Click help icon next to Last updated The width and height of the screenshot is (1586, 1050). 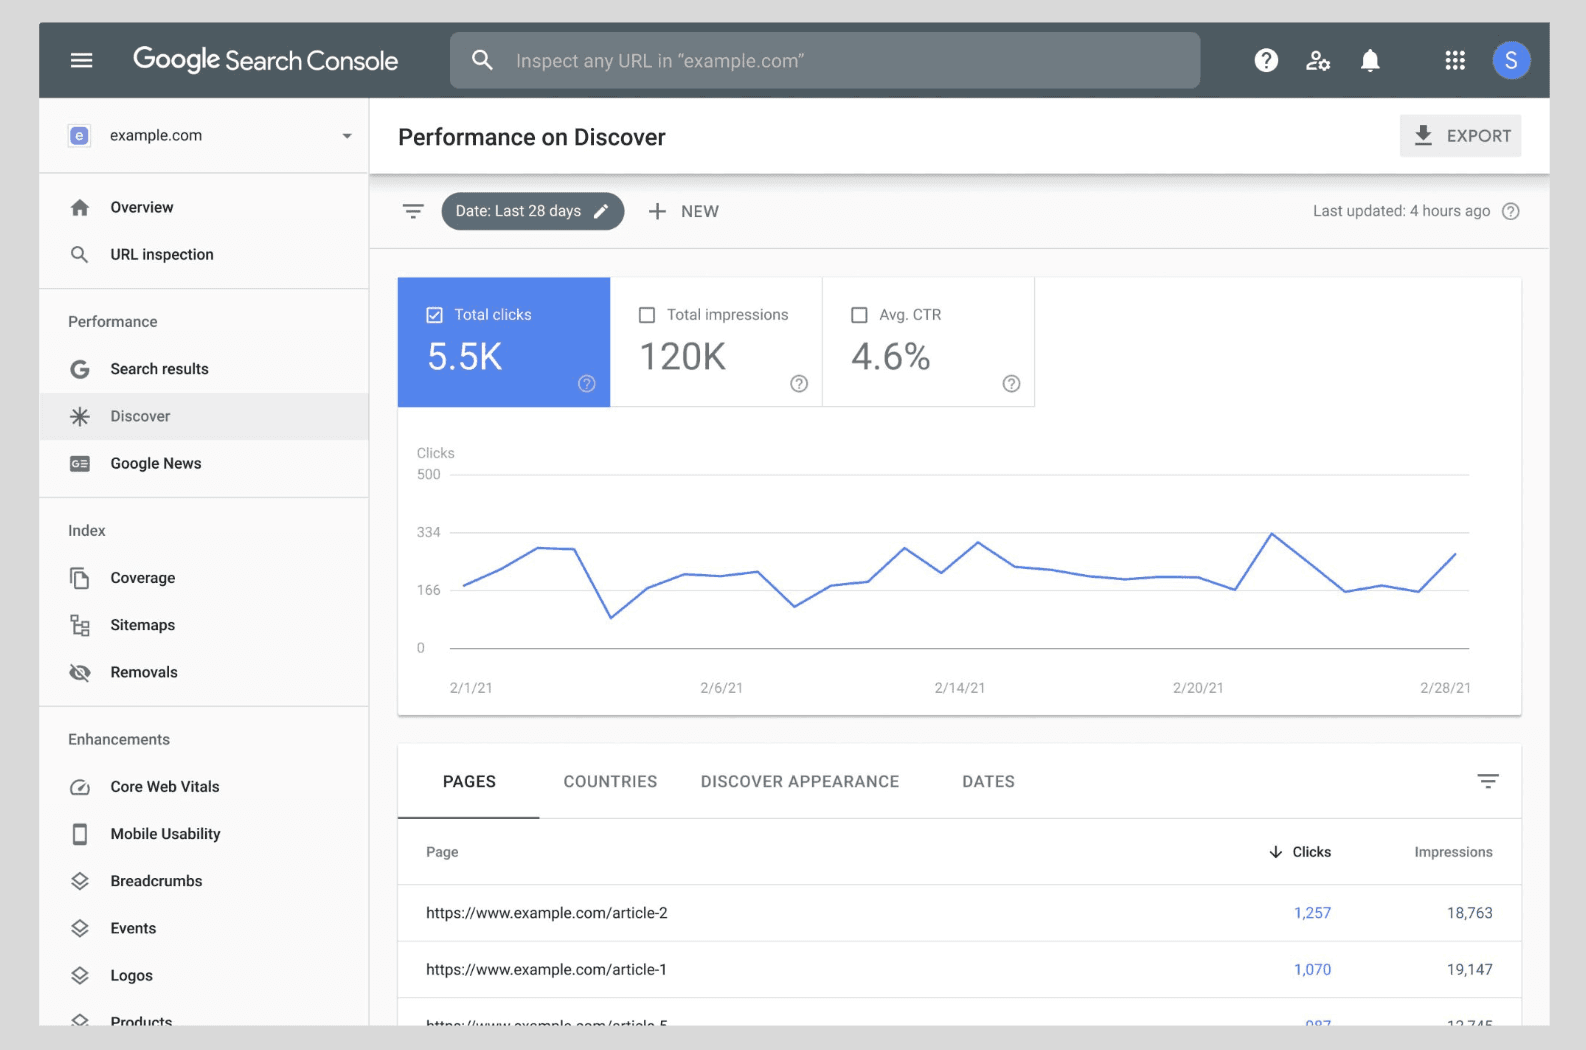click(x=1511, y=211)
